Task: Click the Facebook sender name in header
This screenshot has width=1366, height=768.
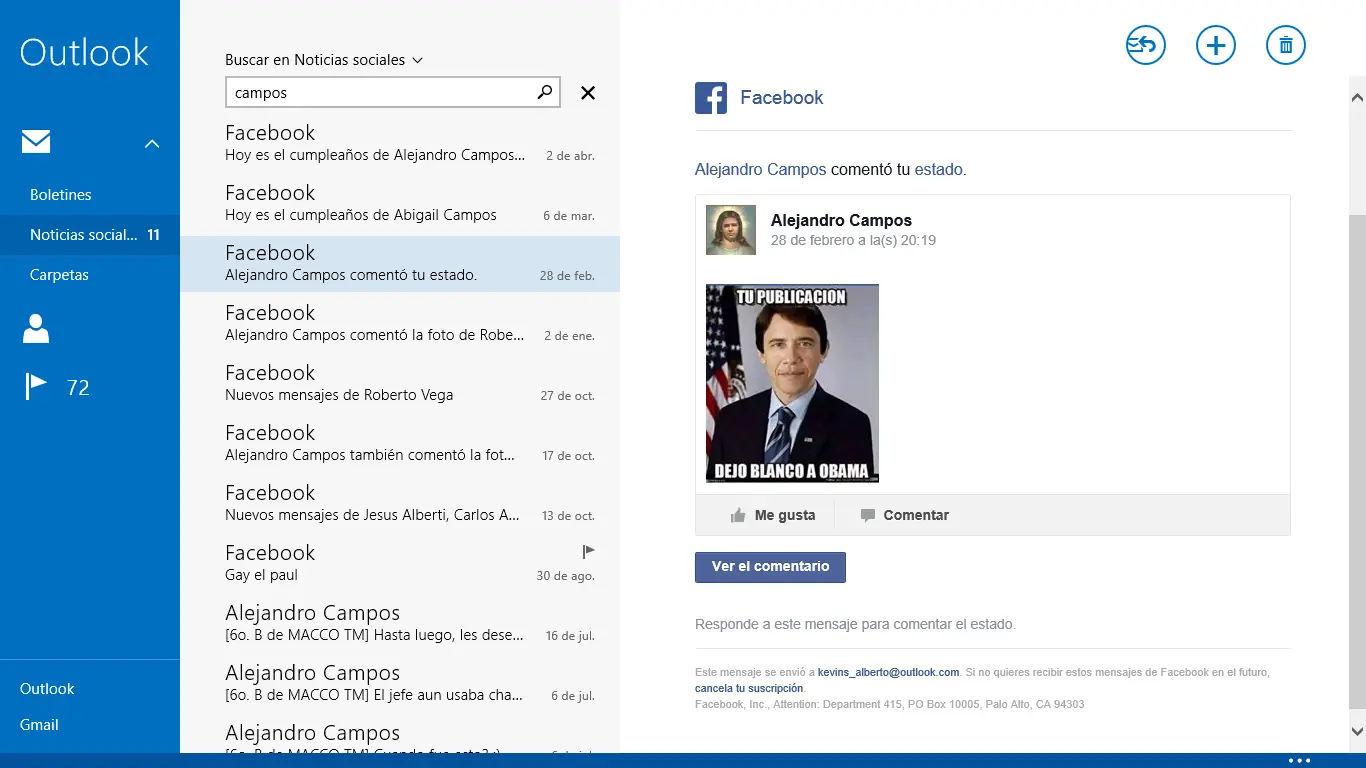Action: [x=781, y=98]
